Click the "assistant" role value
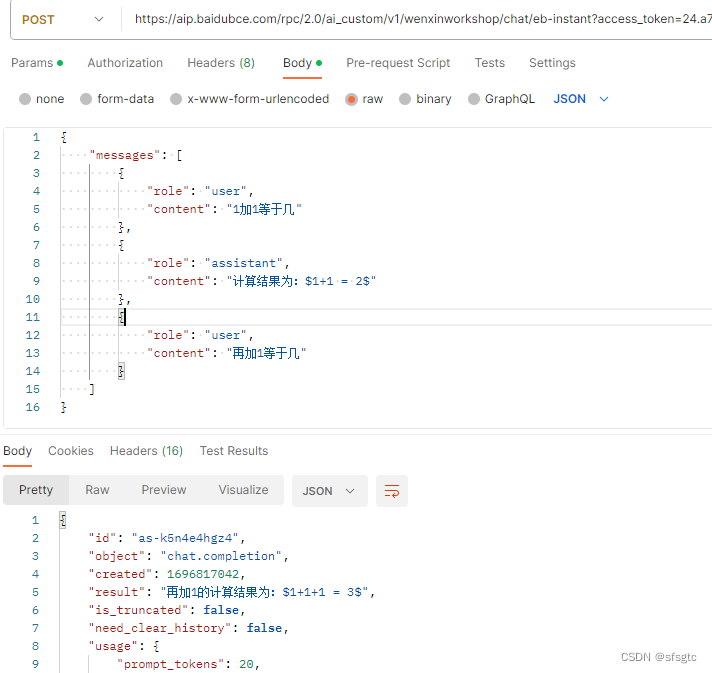The width and height of the screenshot is (712, 673). 244,263
